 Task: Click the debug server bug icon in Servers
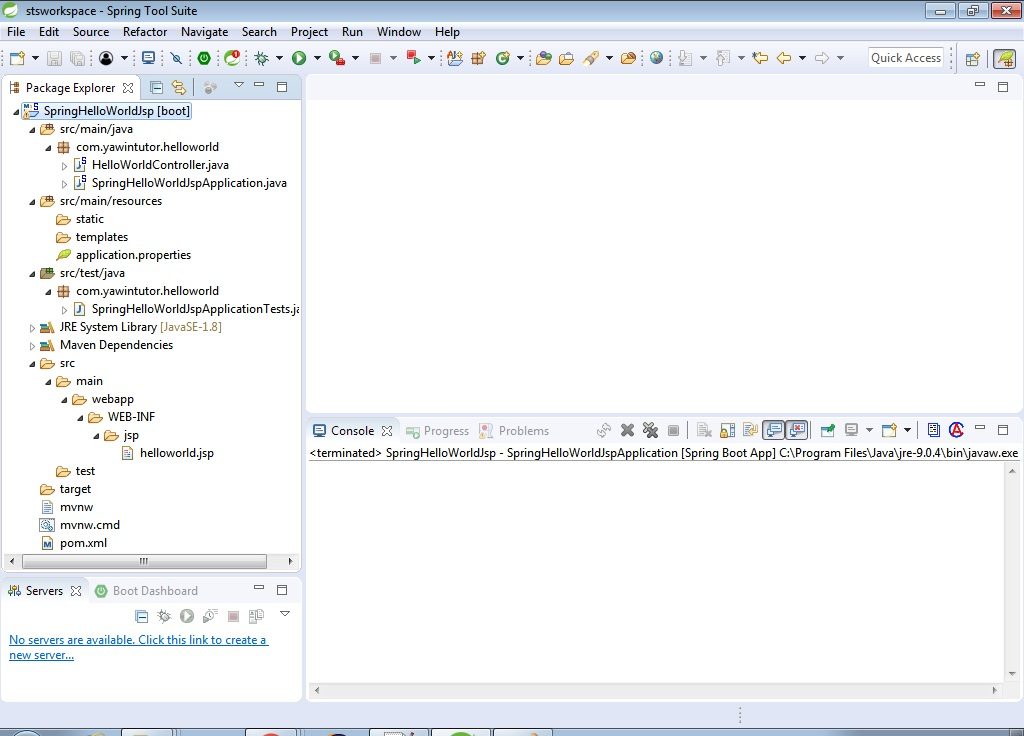(x=164, y=616)
